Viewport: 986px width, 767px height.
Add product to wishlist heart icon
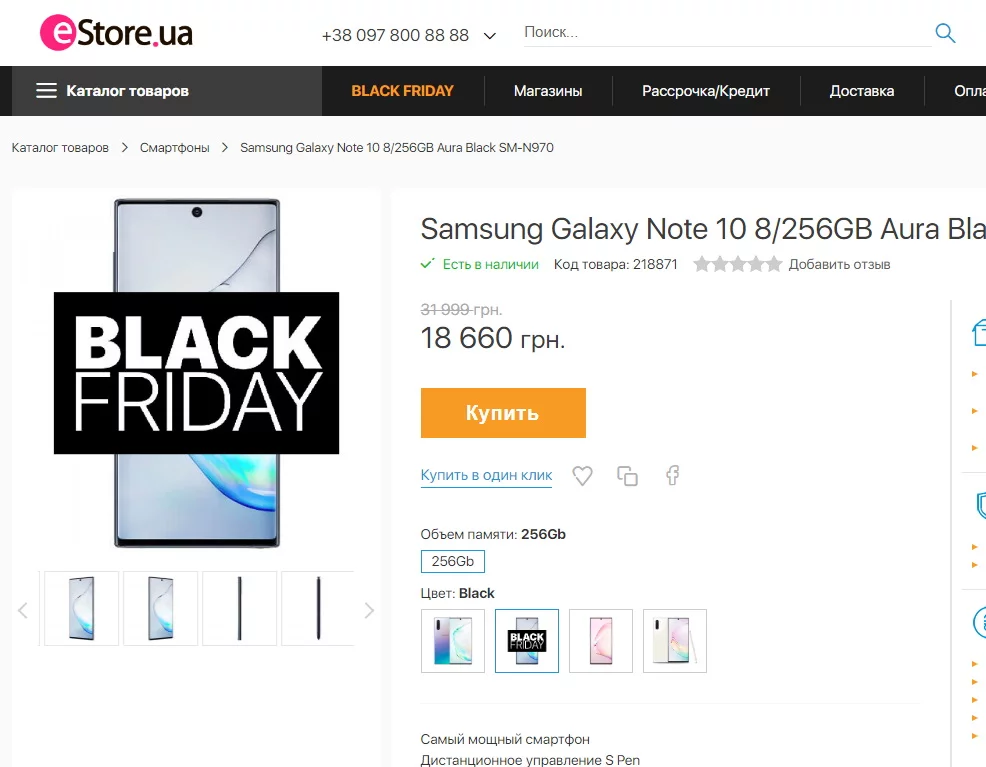click(582, 476)
